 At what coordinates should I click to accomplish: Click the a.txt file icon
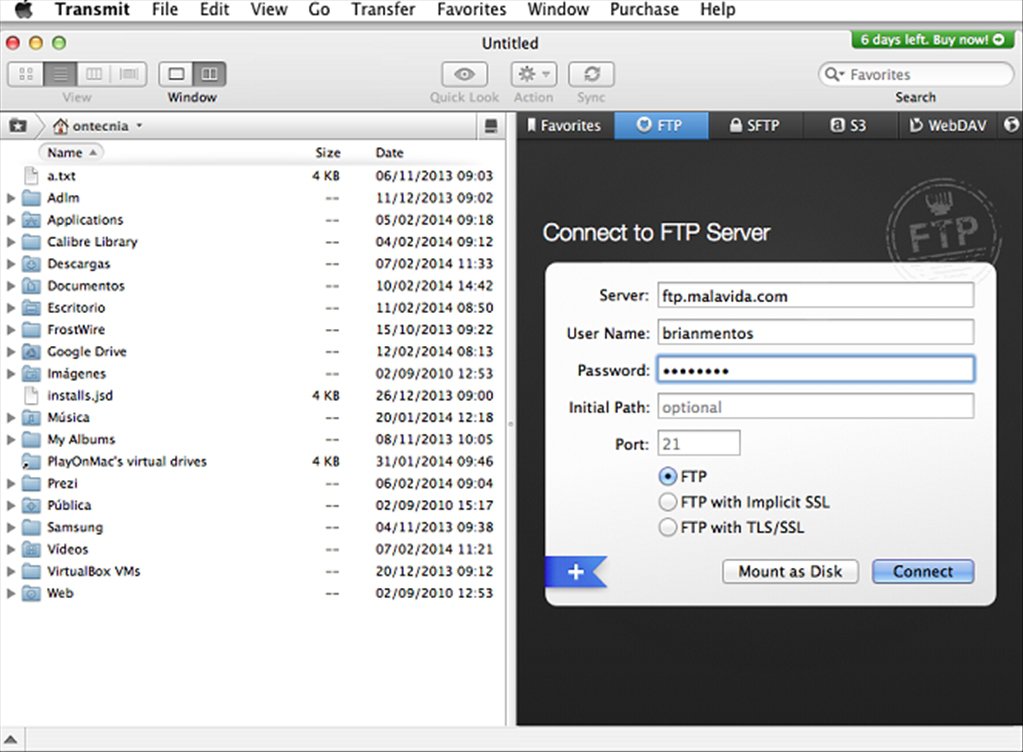pyautogui.click(x=31, y=175)
